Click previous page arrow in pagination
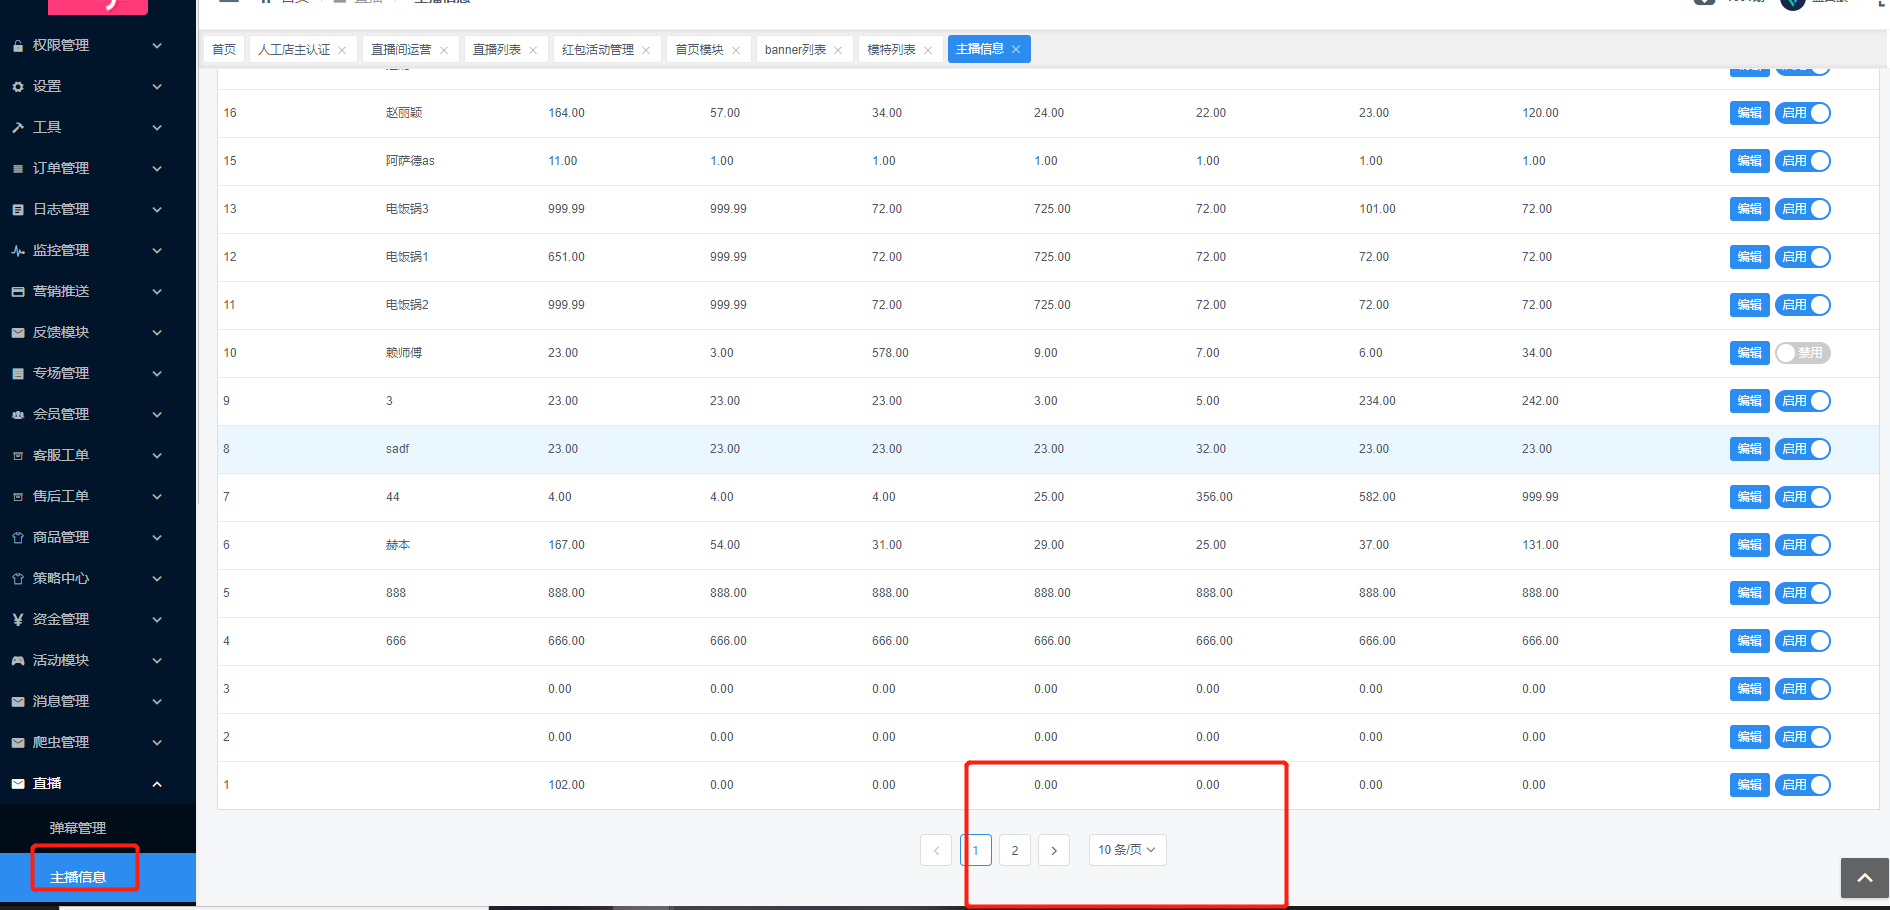Viewport: 1890px width, 910px height. [x=936, y=850]
